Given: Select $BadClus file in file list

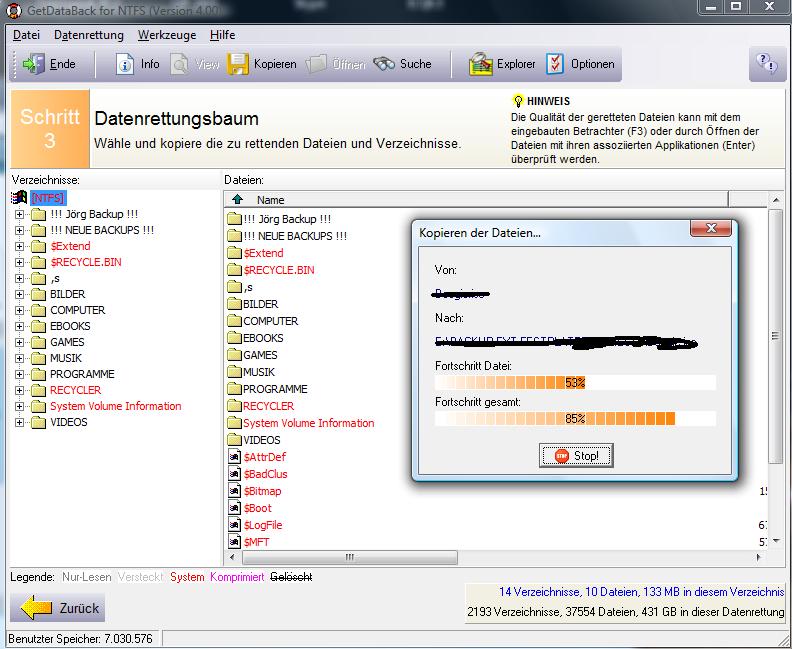Looking at the screenshot, I should (265, 474).
